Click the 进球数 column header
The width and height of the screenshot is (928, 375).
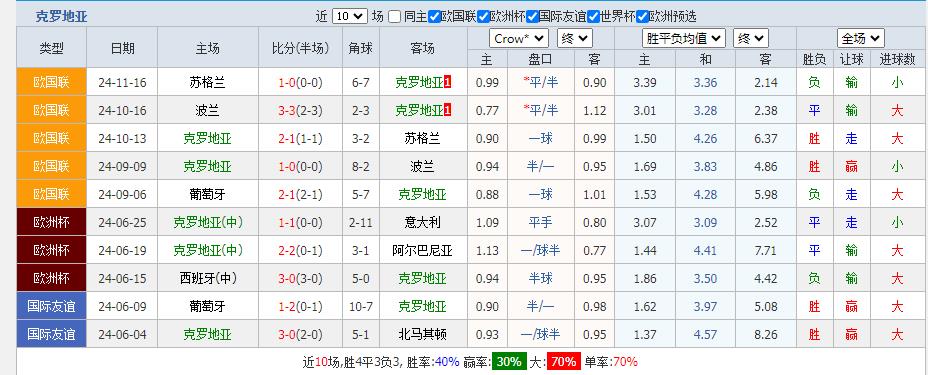coord(897,59)
